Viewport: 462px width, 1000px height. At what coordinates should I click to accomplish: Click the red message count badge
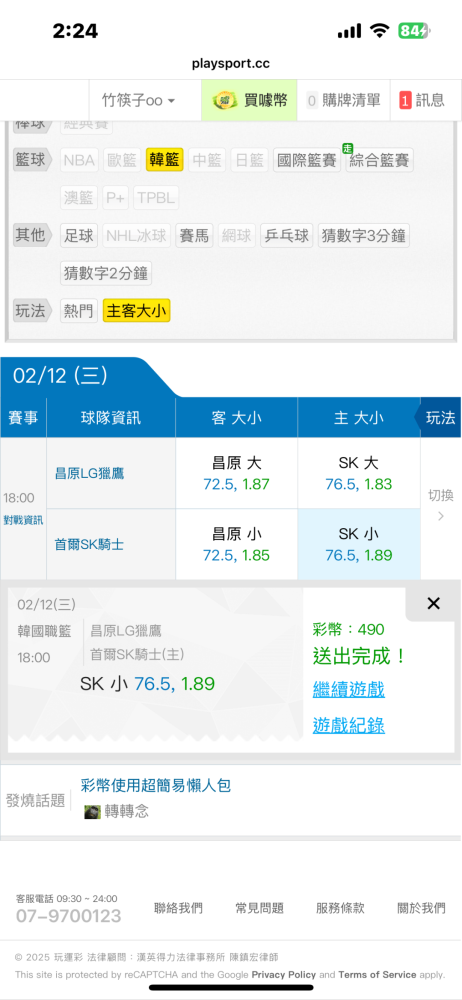[x=405, y=100]
